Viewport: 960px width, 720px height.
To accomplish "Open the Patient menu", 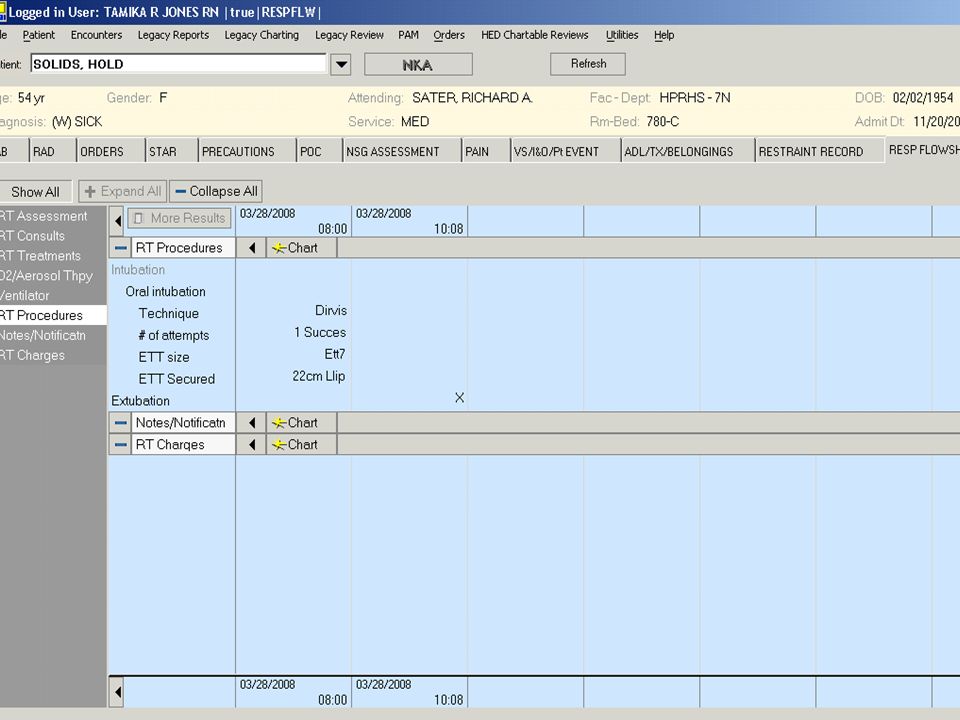I will [x=39, y=35].
